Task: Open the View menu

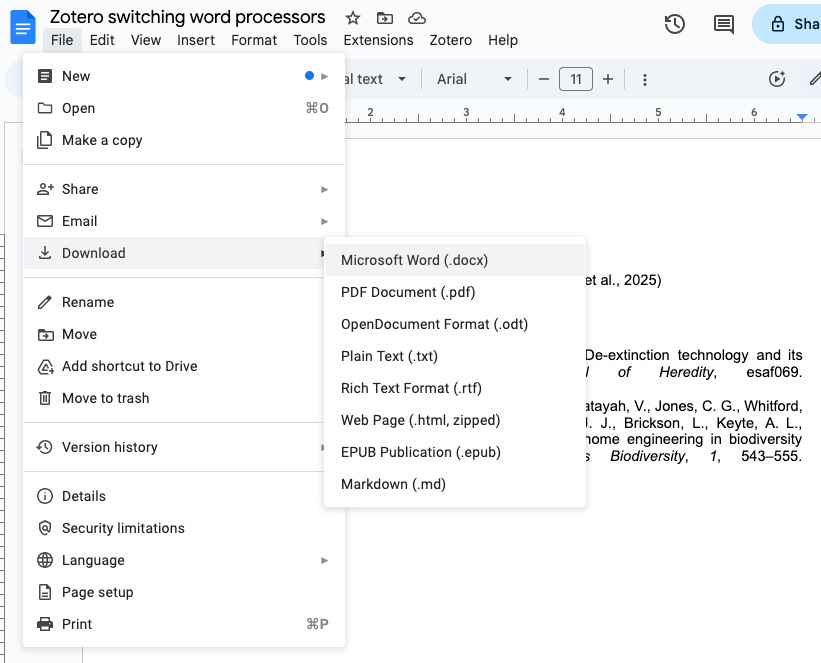Action: 146,40
